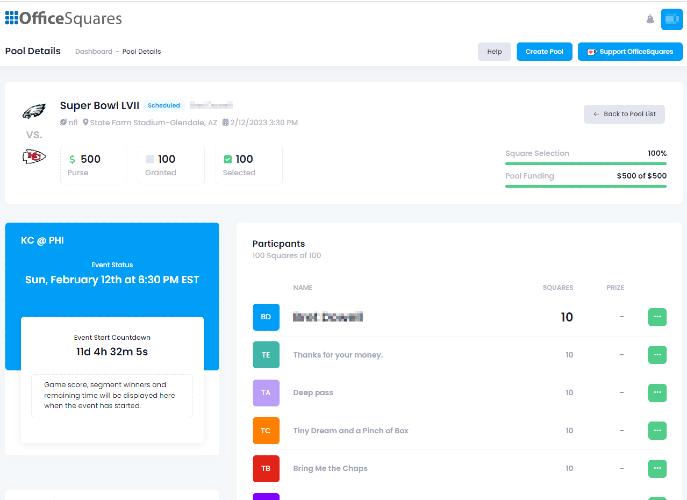This screenshot has height=500, width=687.
Task: Click the SQUARES column header
Action: pyautogui.click(x=558, y=287)
